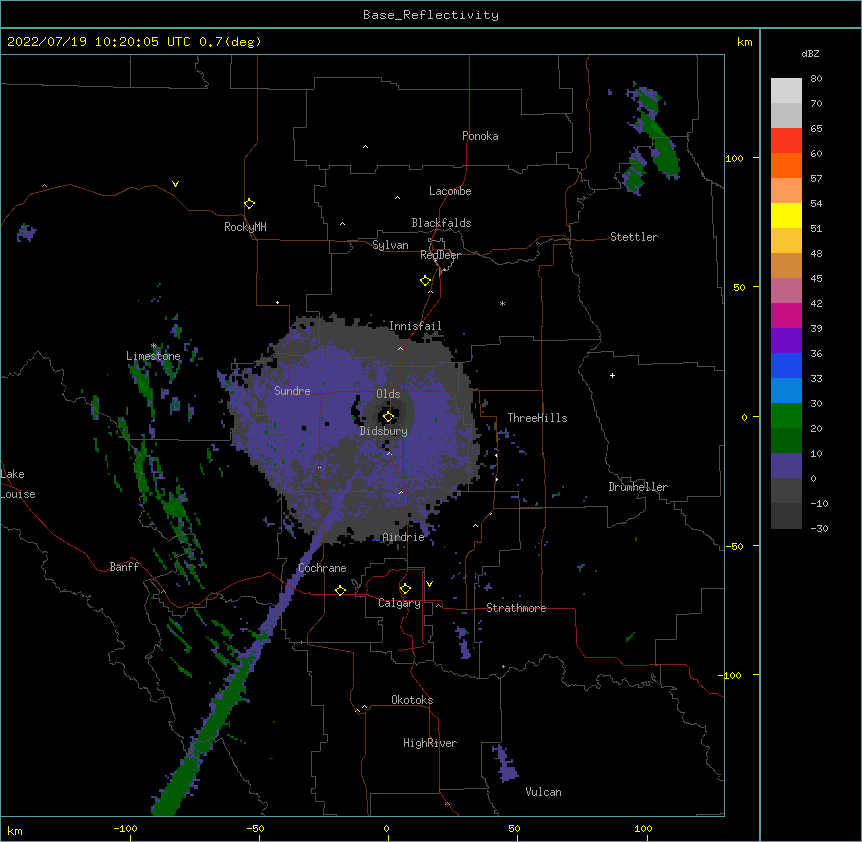Click the Didsbury city label
Screen dimensions: 862x842
click(x=384, y=431)
